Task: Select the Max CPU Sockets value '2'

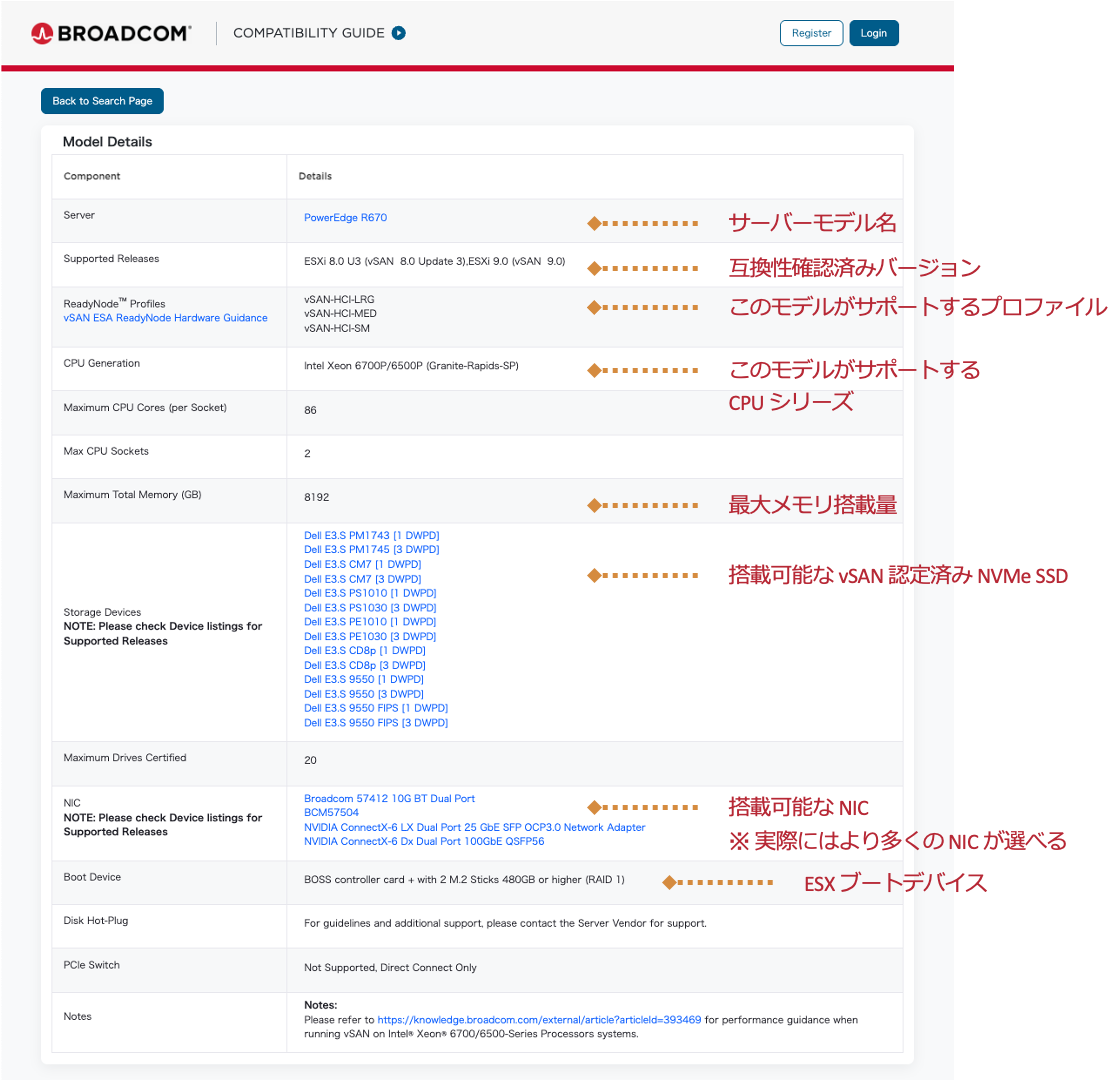Action: 307,454
